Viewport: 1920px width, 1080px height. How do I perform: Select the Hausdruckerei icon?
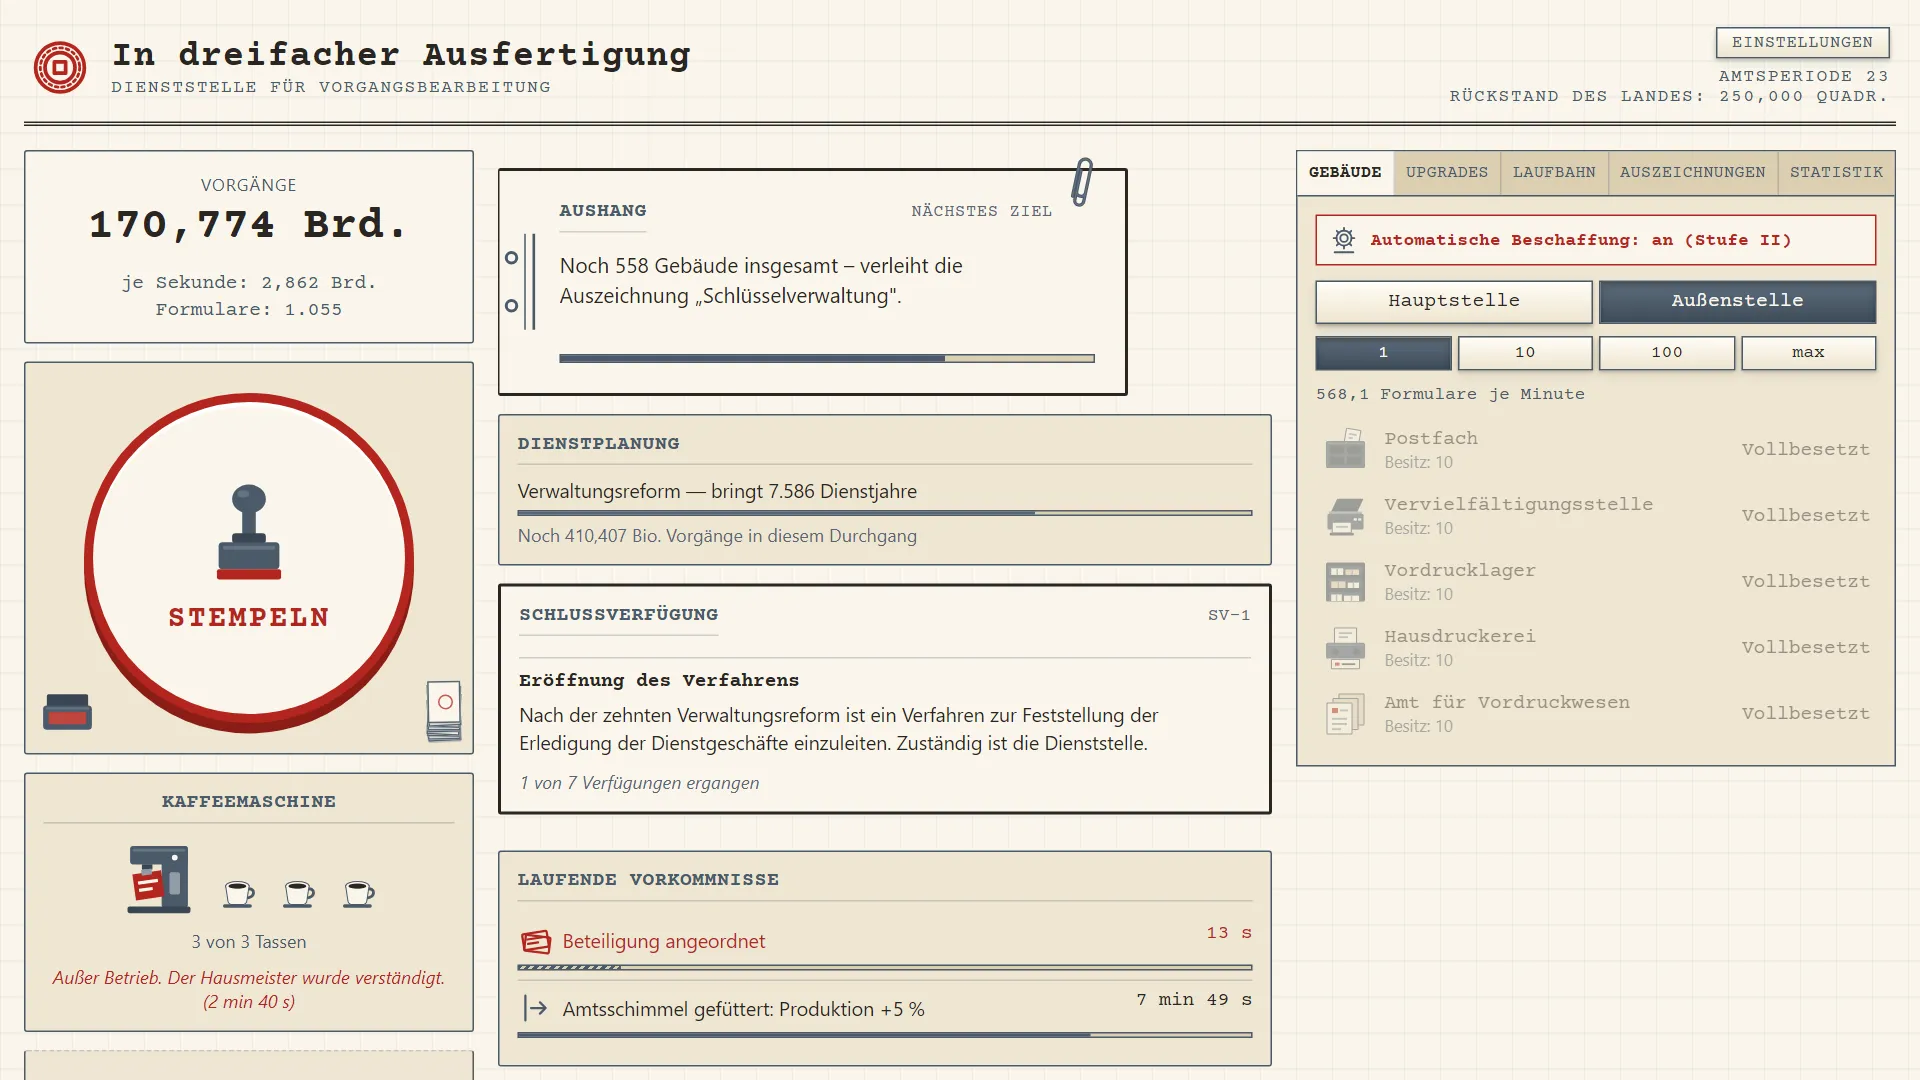(1345, 647)
